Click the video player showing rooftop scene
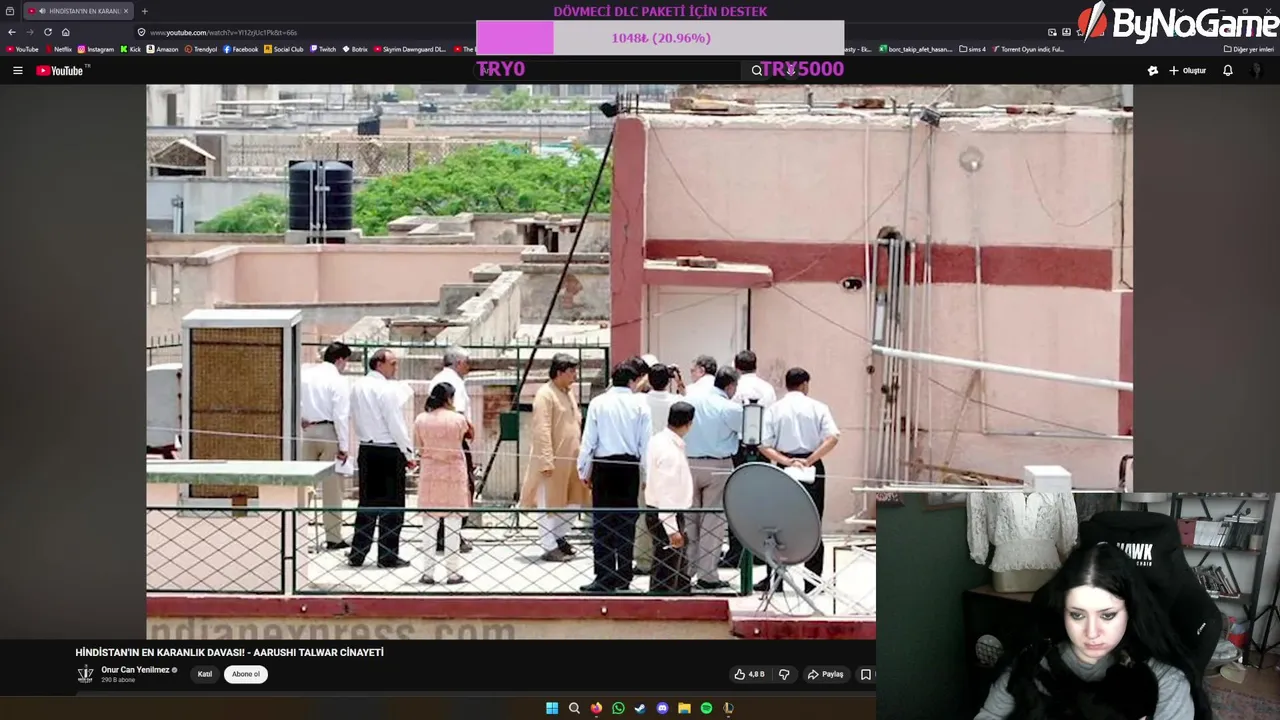 click(640, 362)
